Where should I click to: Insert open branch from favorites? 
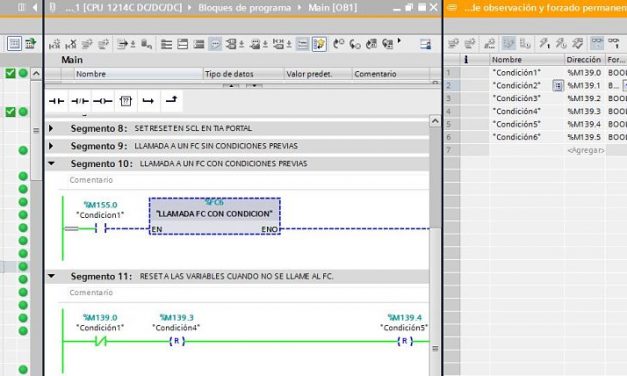pos(148,101)
